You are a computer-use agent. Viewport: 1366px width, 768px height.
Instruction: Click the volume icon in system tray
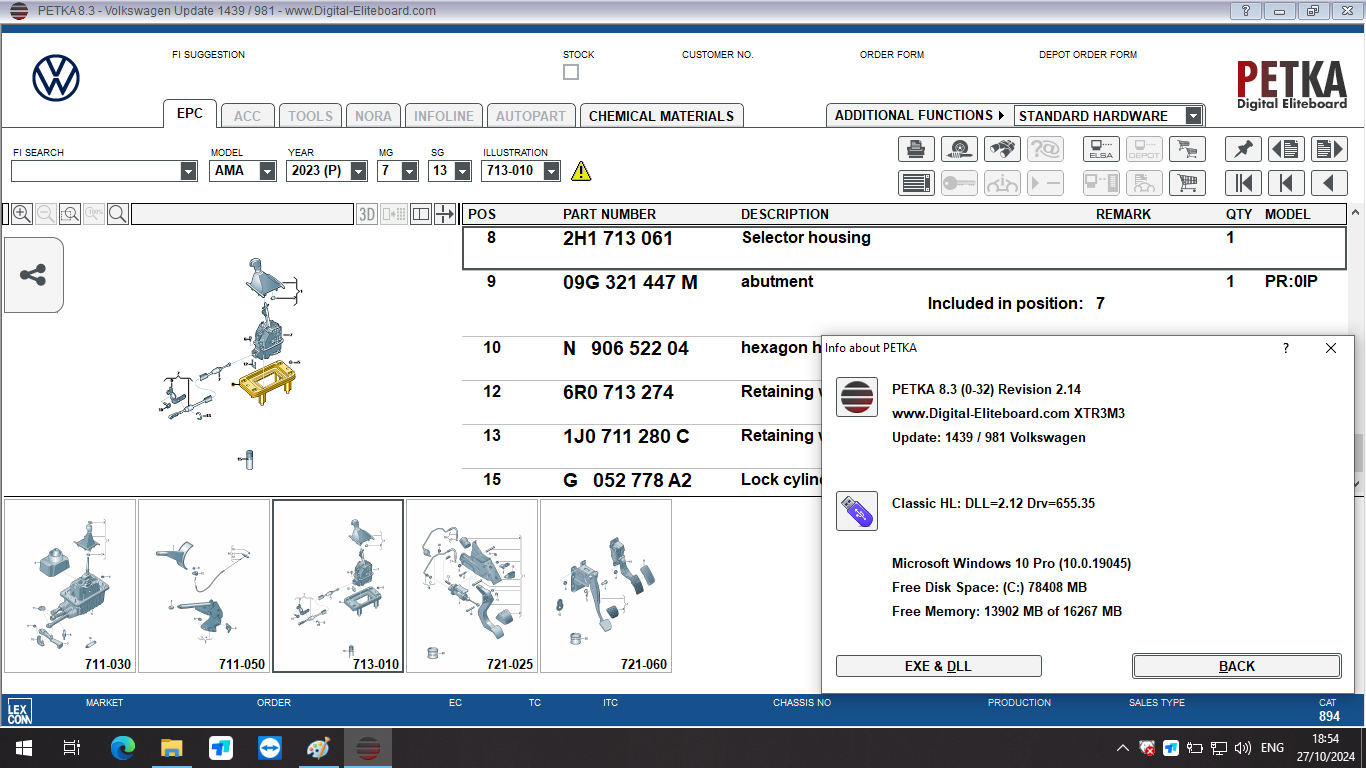(x=1243, y=748)
